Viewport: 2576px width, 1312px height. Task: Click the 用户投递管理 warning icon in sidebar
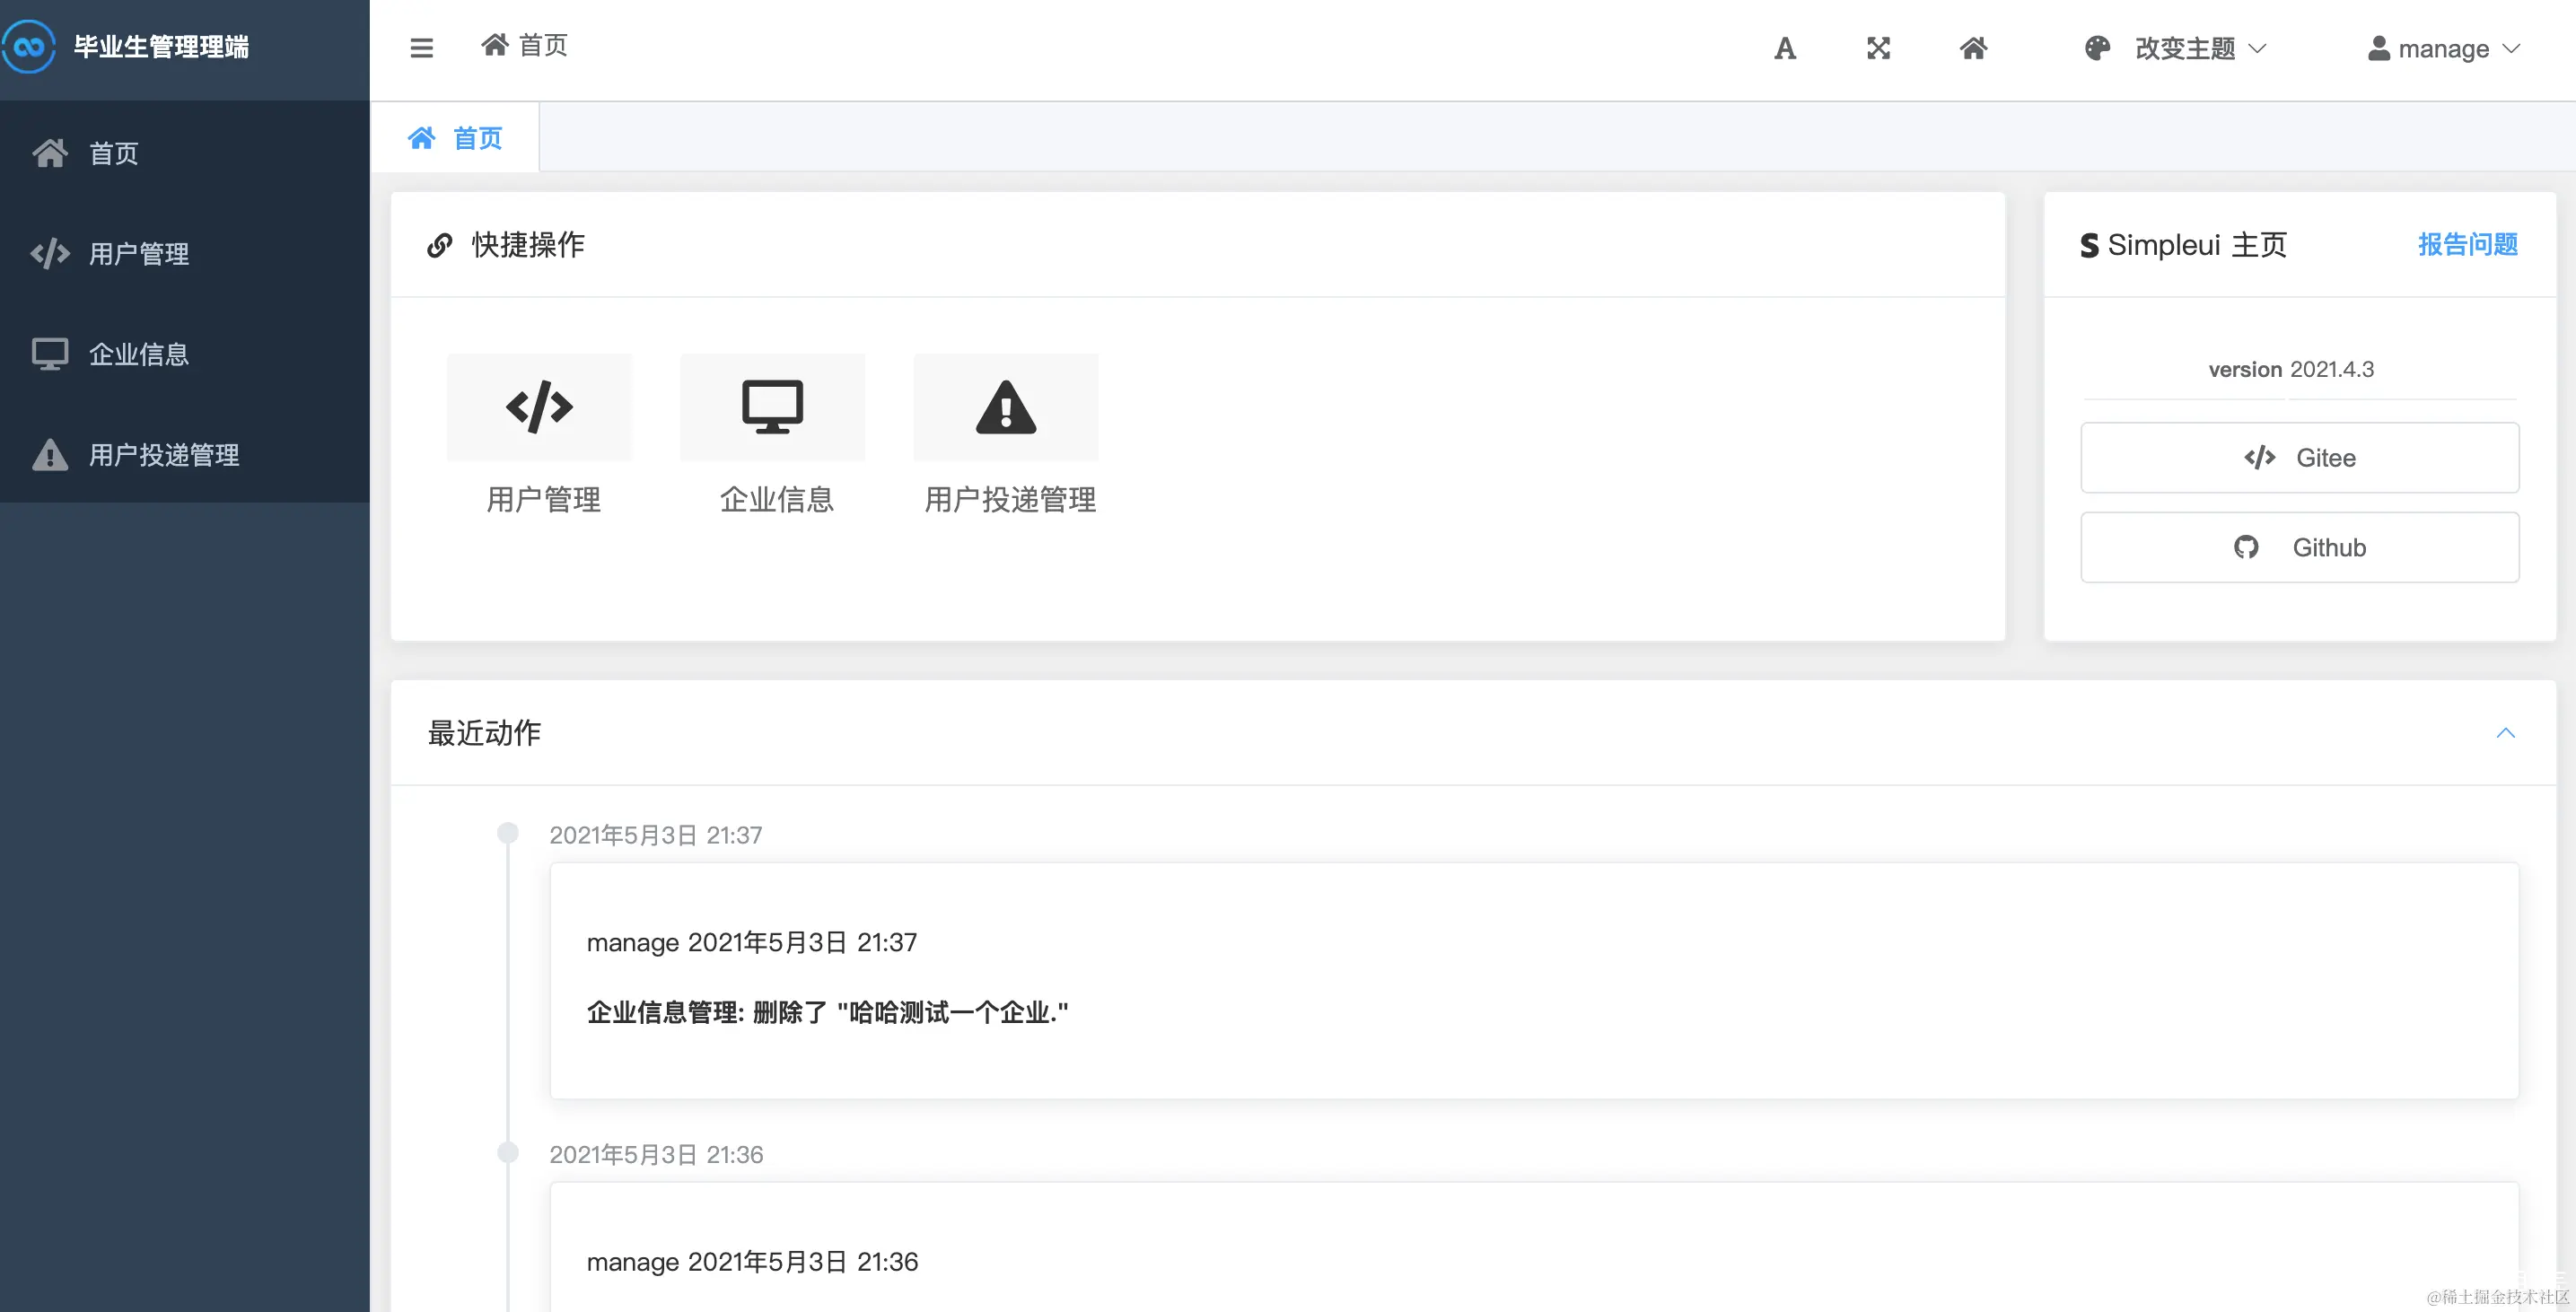coord(50,455)
